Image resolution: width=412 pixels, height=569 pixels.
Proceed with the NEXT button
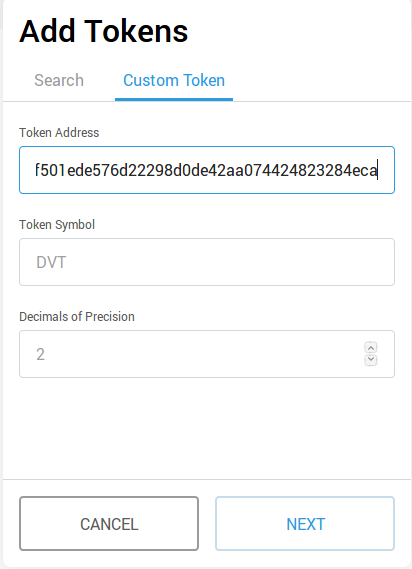(x=305, y=524)
